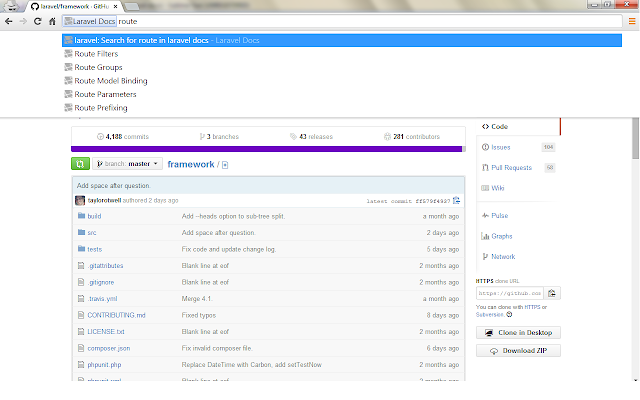Choose the Route Parameters suggestion
640x400 pixels.
[342, 94]
